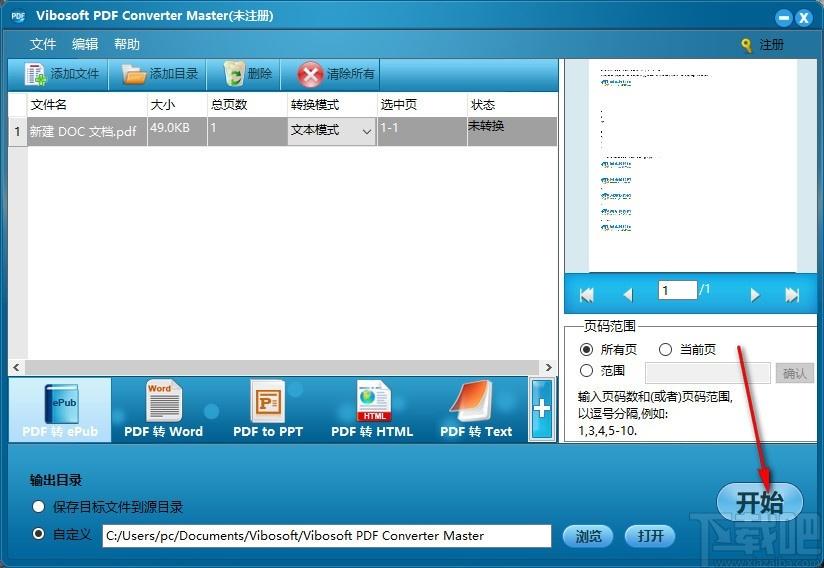824x568 pixels.
Task: Click the 1-1 selected pages cell
Action: point(422,131)
